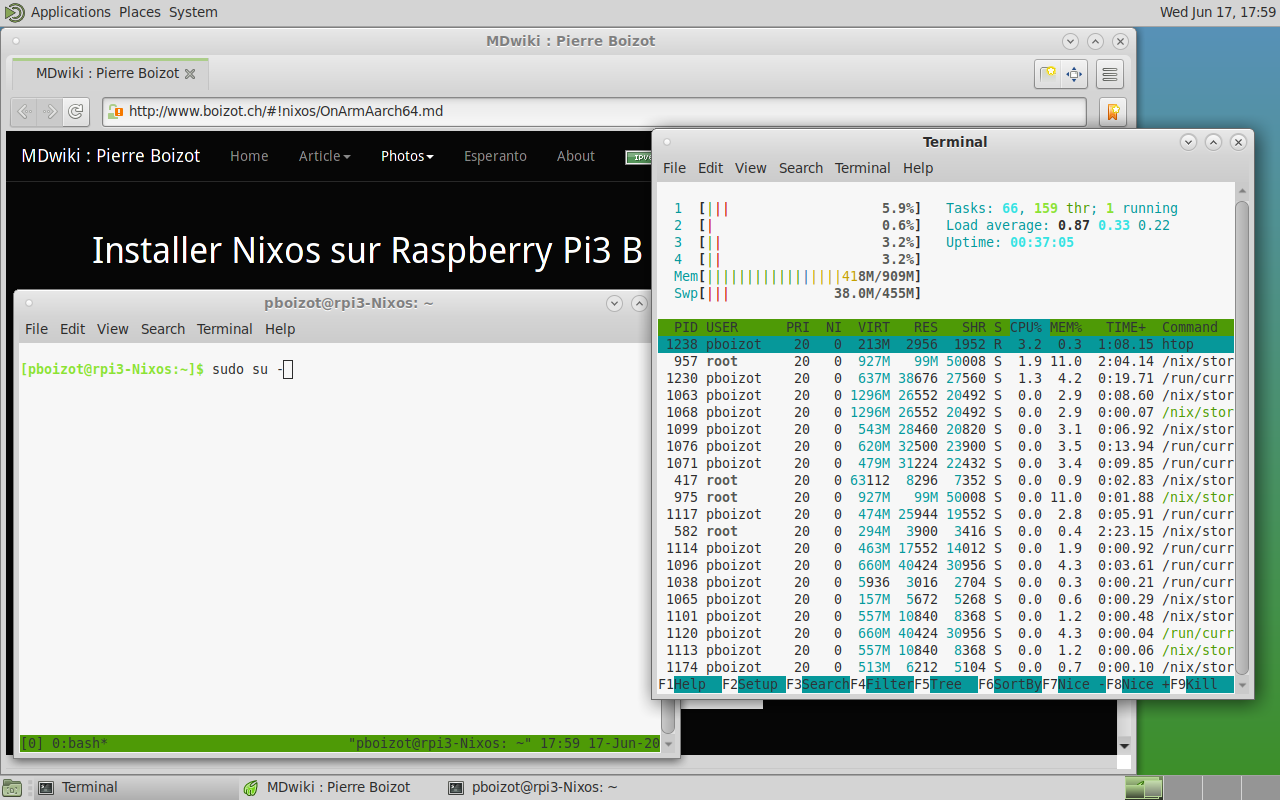
Task: Click the htop Terminal vertical scrollbar
Action: click(1242, 436)
